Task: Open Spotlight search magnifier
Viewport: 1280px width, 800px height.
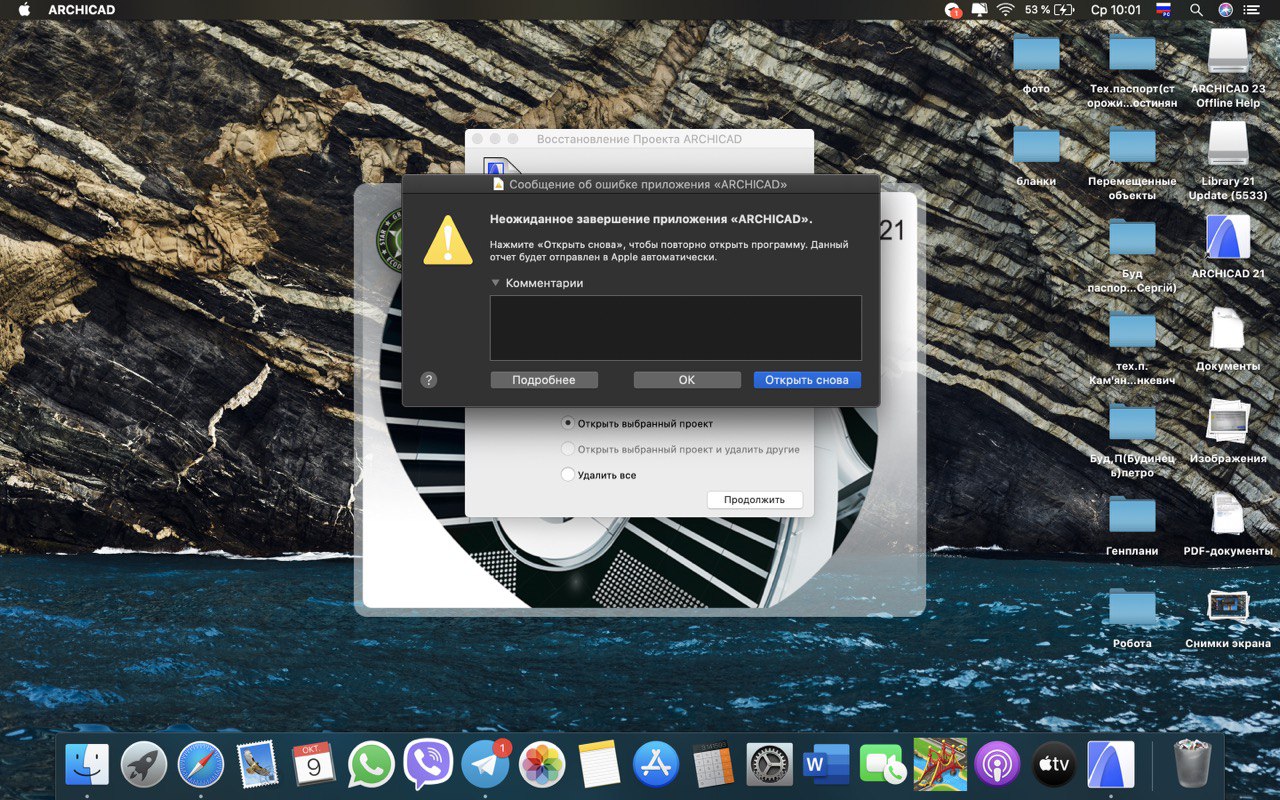Action: (x=1196, y=10)
